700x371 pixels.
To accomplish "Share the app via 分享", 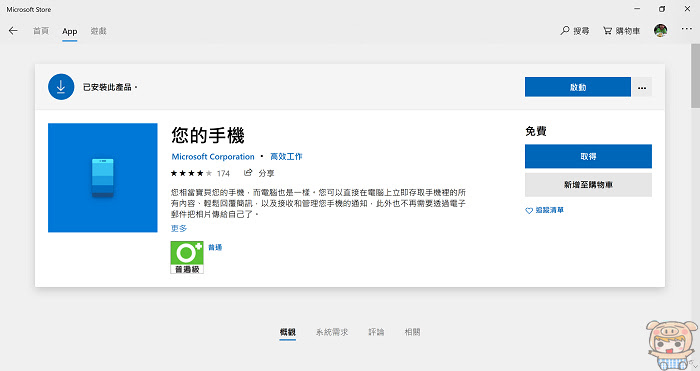I will [x=259, y=173].
